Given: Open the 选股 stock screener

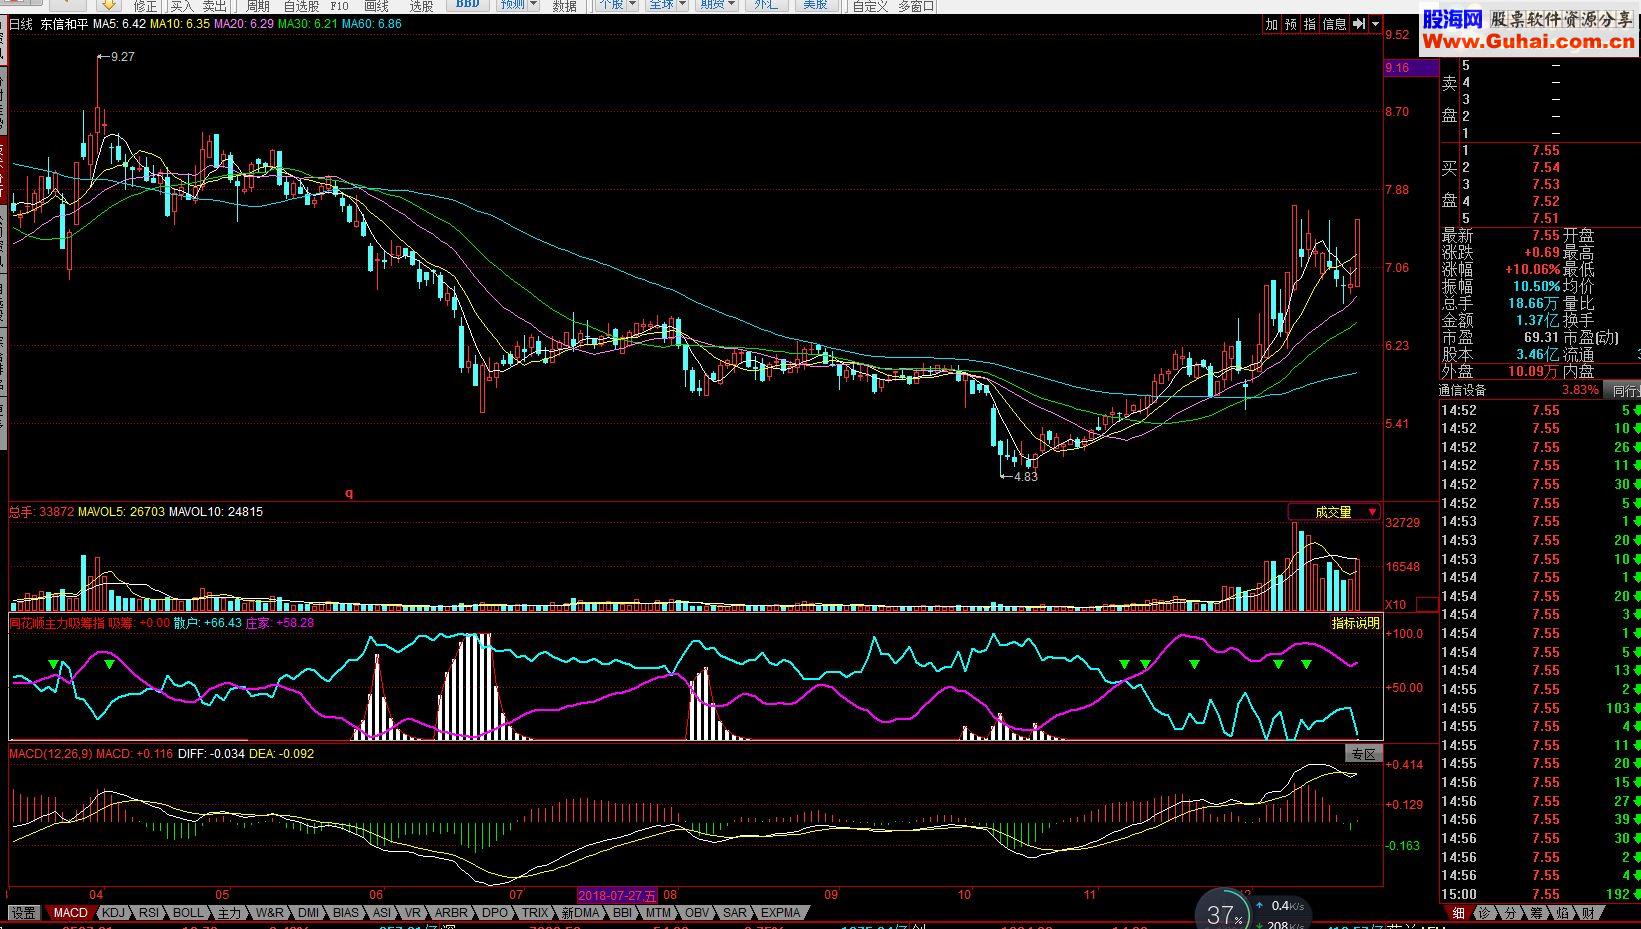Looking at the screenshot, I should point(421,6).
